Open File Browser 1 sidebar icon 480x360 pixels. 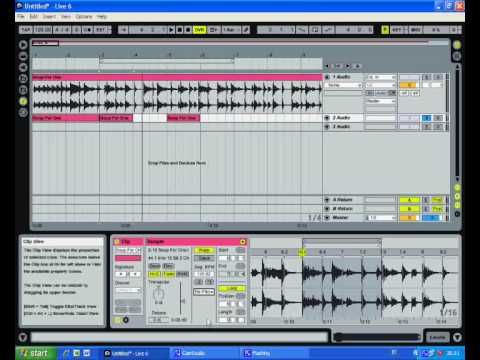[x=23, y=79]
